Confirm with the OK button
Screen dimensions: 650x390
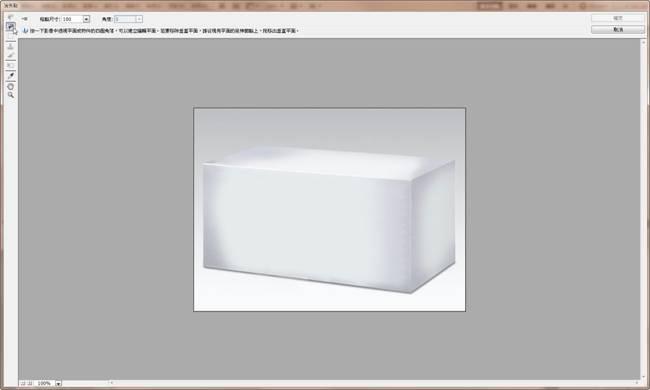coord(618,18)
